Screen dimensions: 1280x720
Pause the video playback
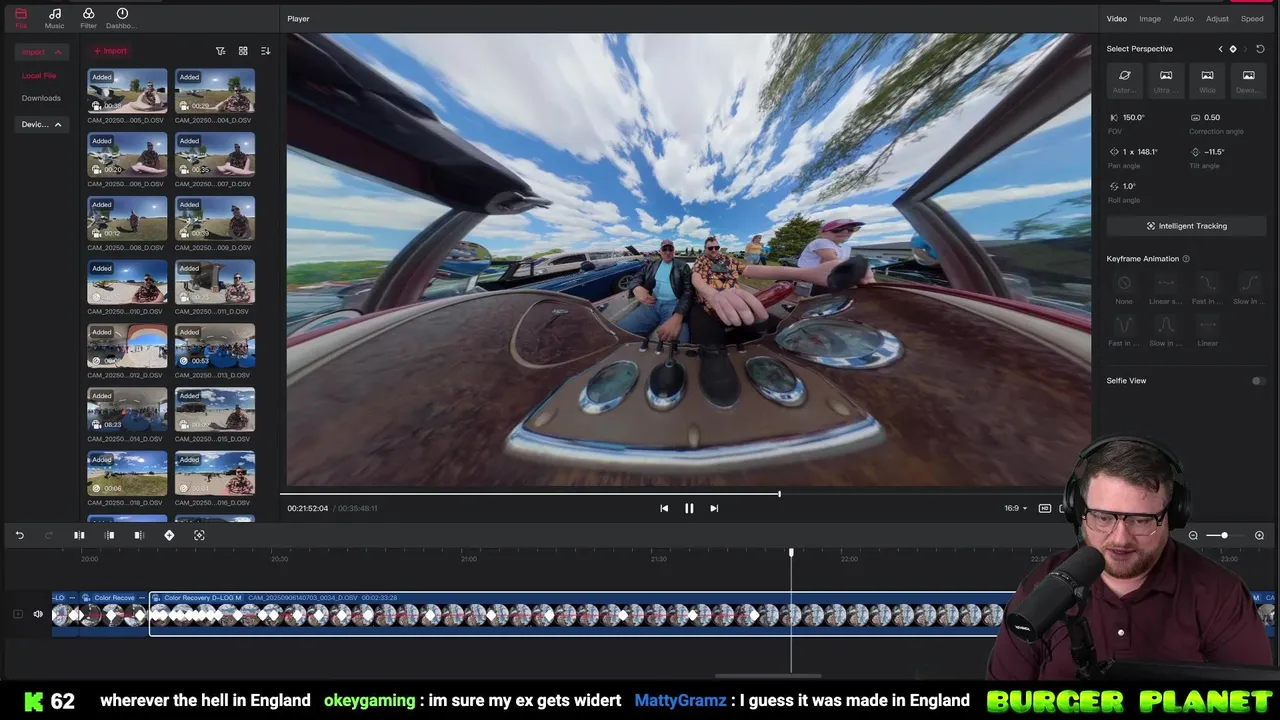pos(689,508)
